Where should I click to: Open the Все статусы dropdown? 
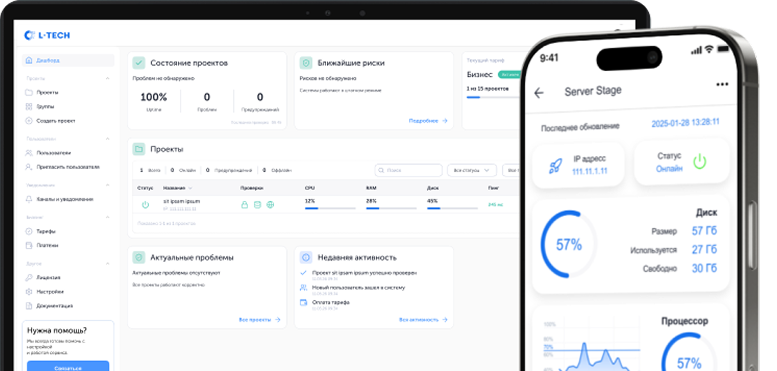pos(472,170)
